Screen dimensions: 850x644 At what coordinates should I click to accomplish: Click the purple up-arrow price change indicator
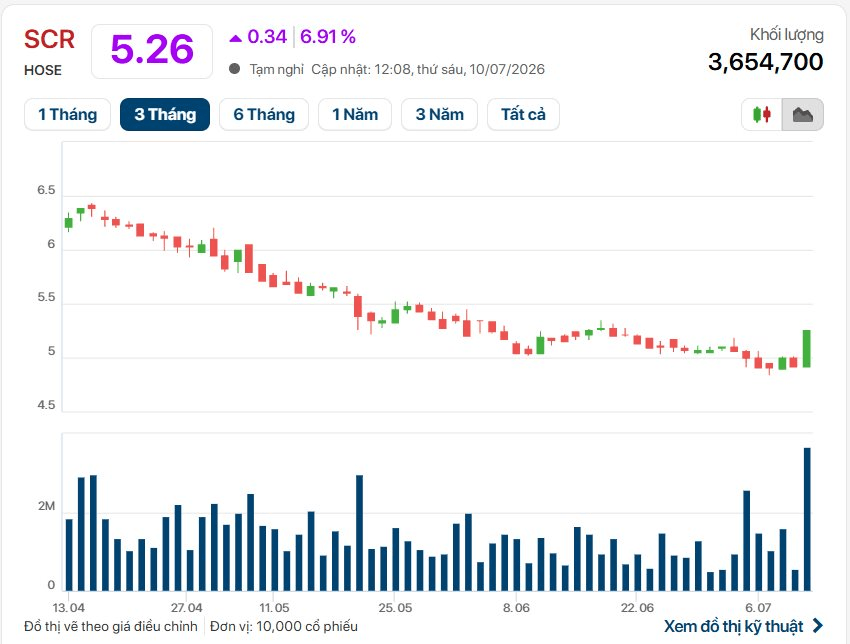tap(235, 38)
